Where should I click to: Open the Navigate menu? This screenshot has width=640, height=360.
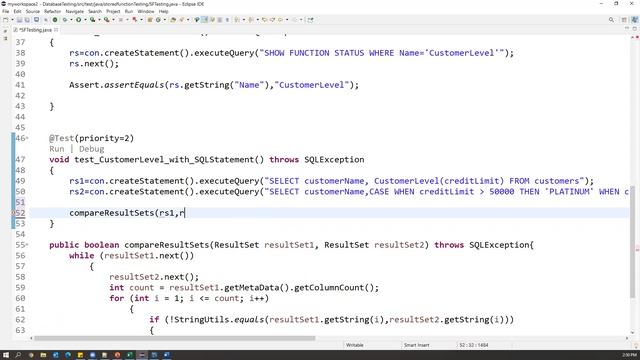[x=75, y=11]
